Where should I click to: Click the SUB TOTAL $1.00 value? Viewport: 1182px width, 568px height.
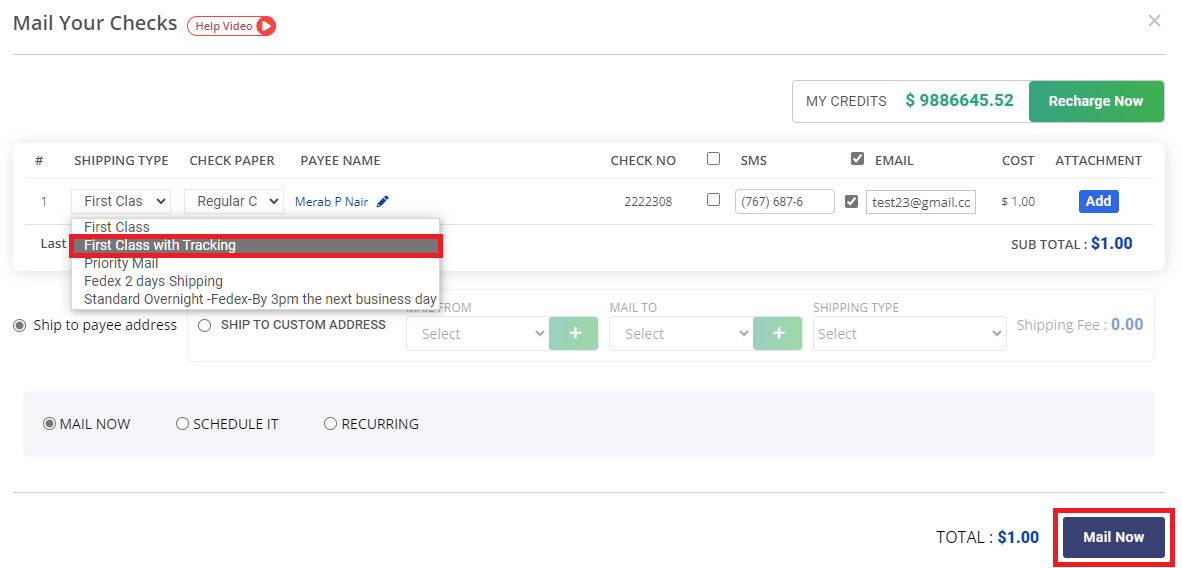click(x=1111, y=244)
